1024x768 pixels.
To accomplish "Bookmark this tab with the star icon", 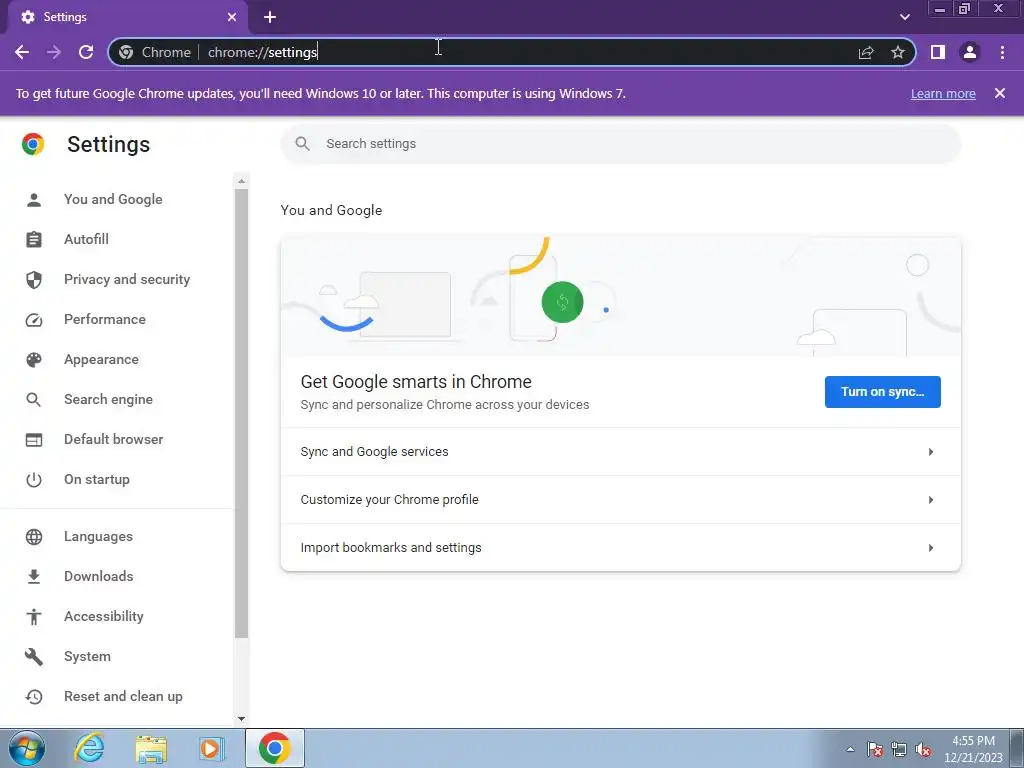I will click(x=898, y=52).
